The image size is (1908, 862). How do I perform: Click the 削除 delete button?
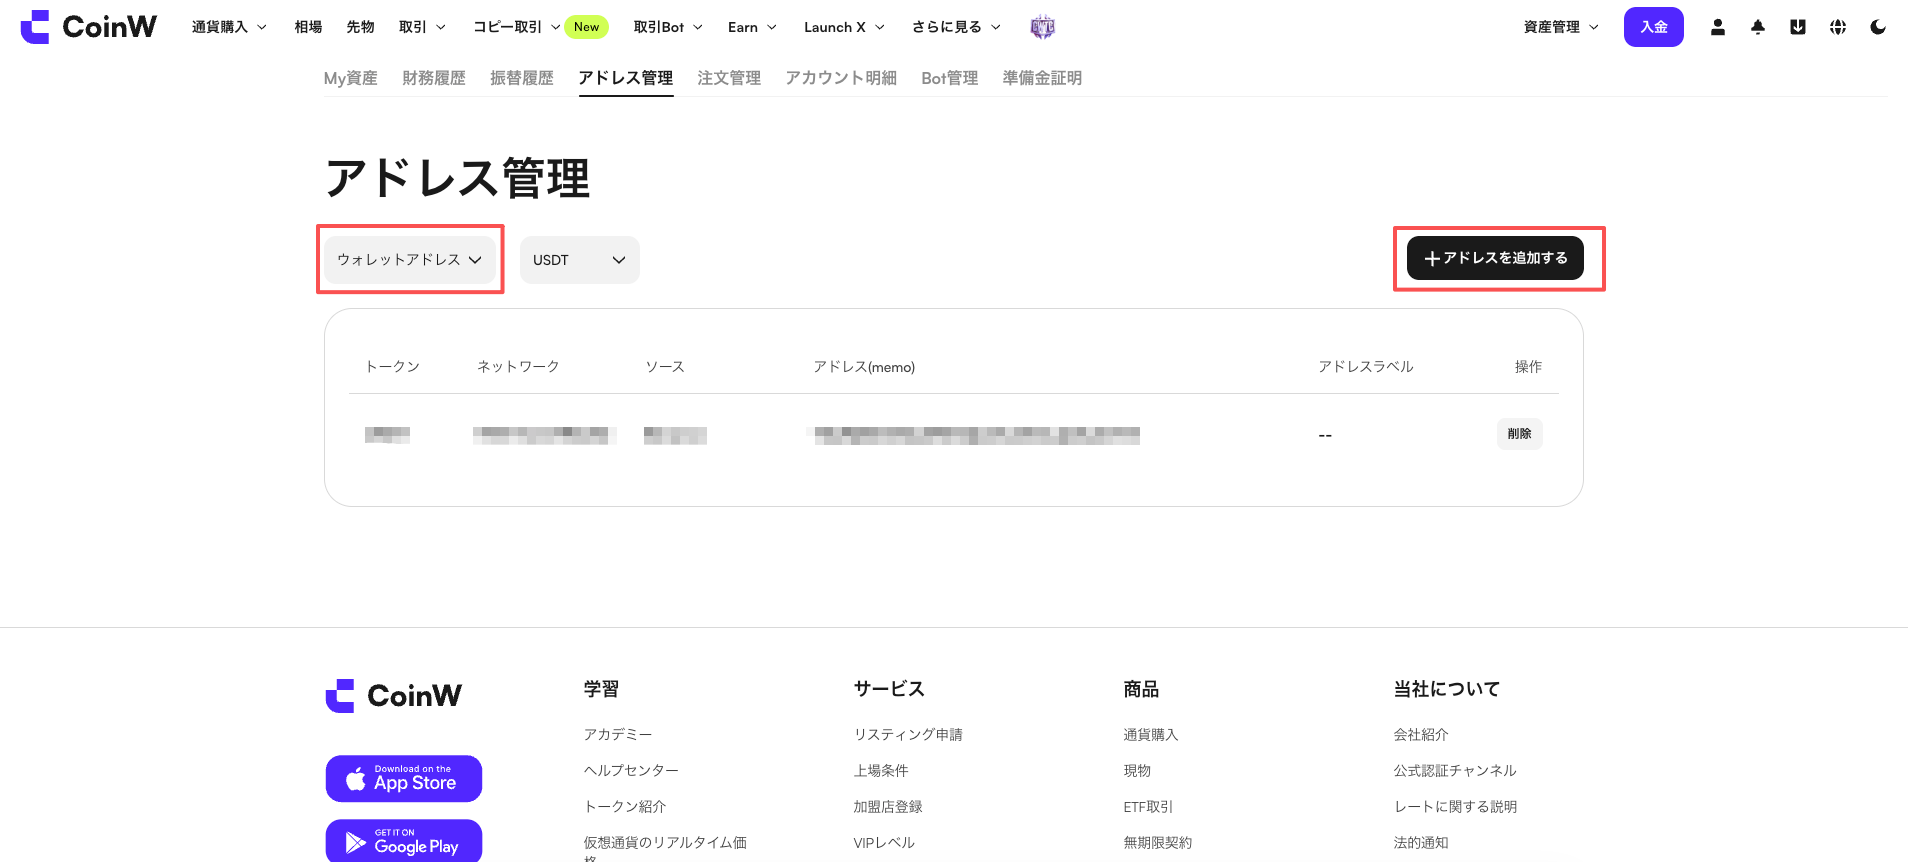pos(1520,434)
